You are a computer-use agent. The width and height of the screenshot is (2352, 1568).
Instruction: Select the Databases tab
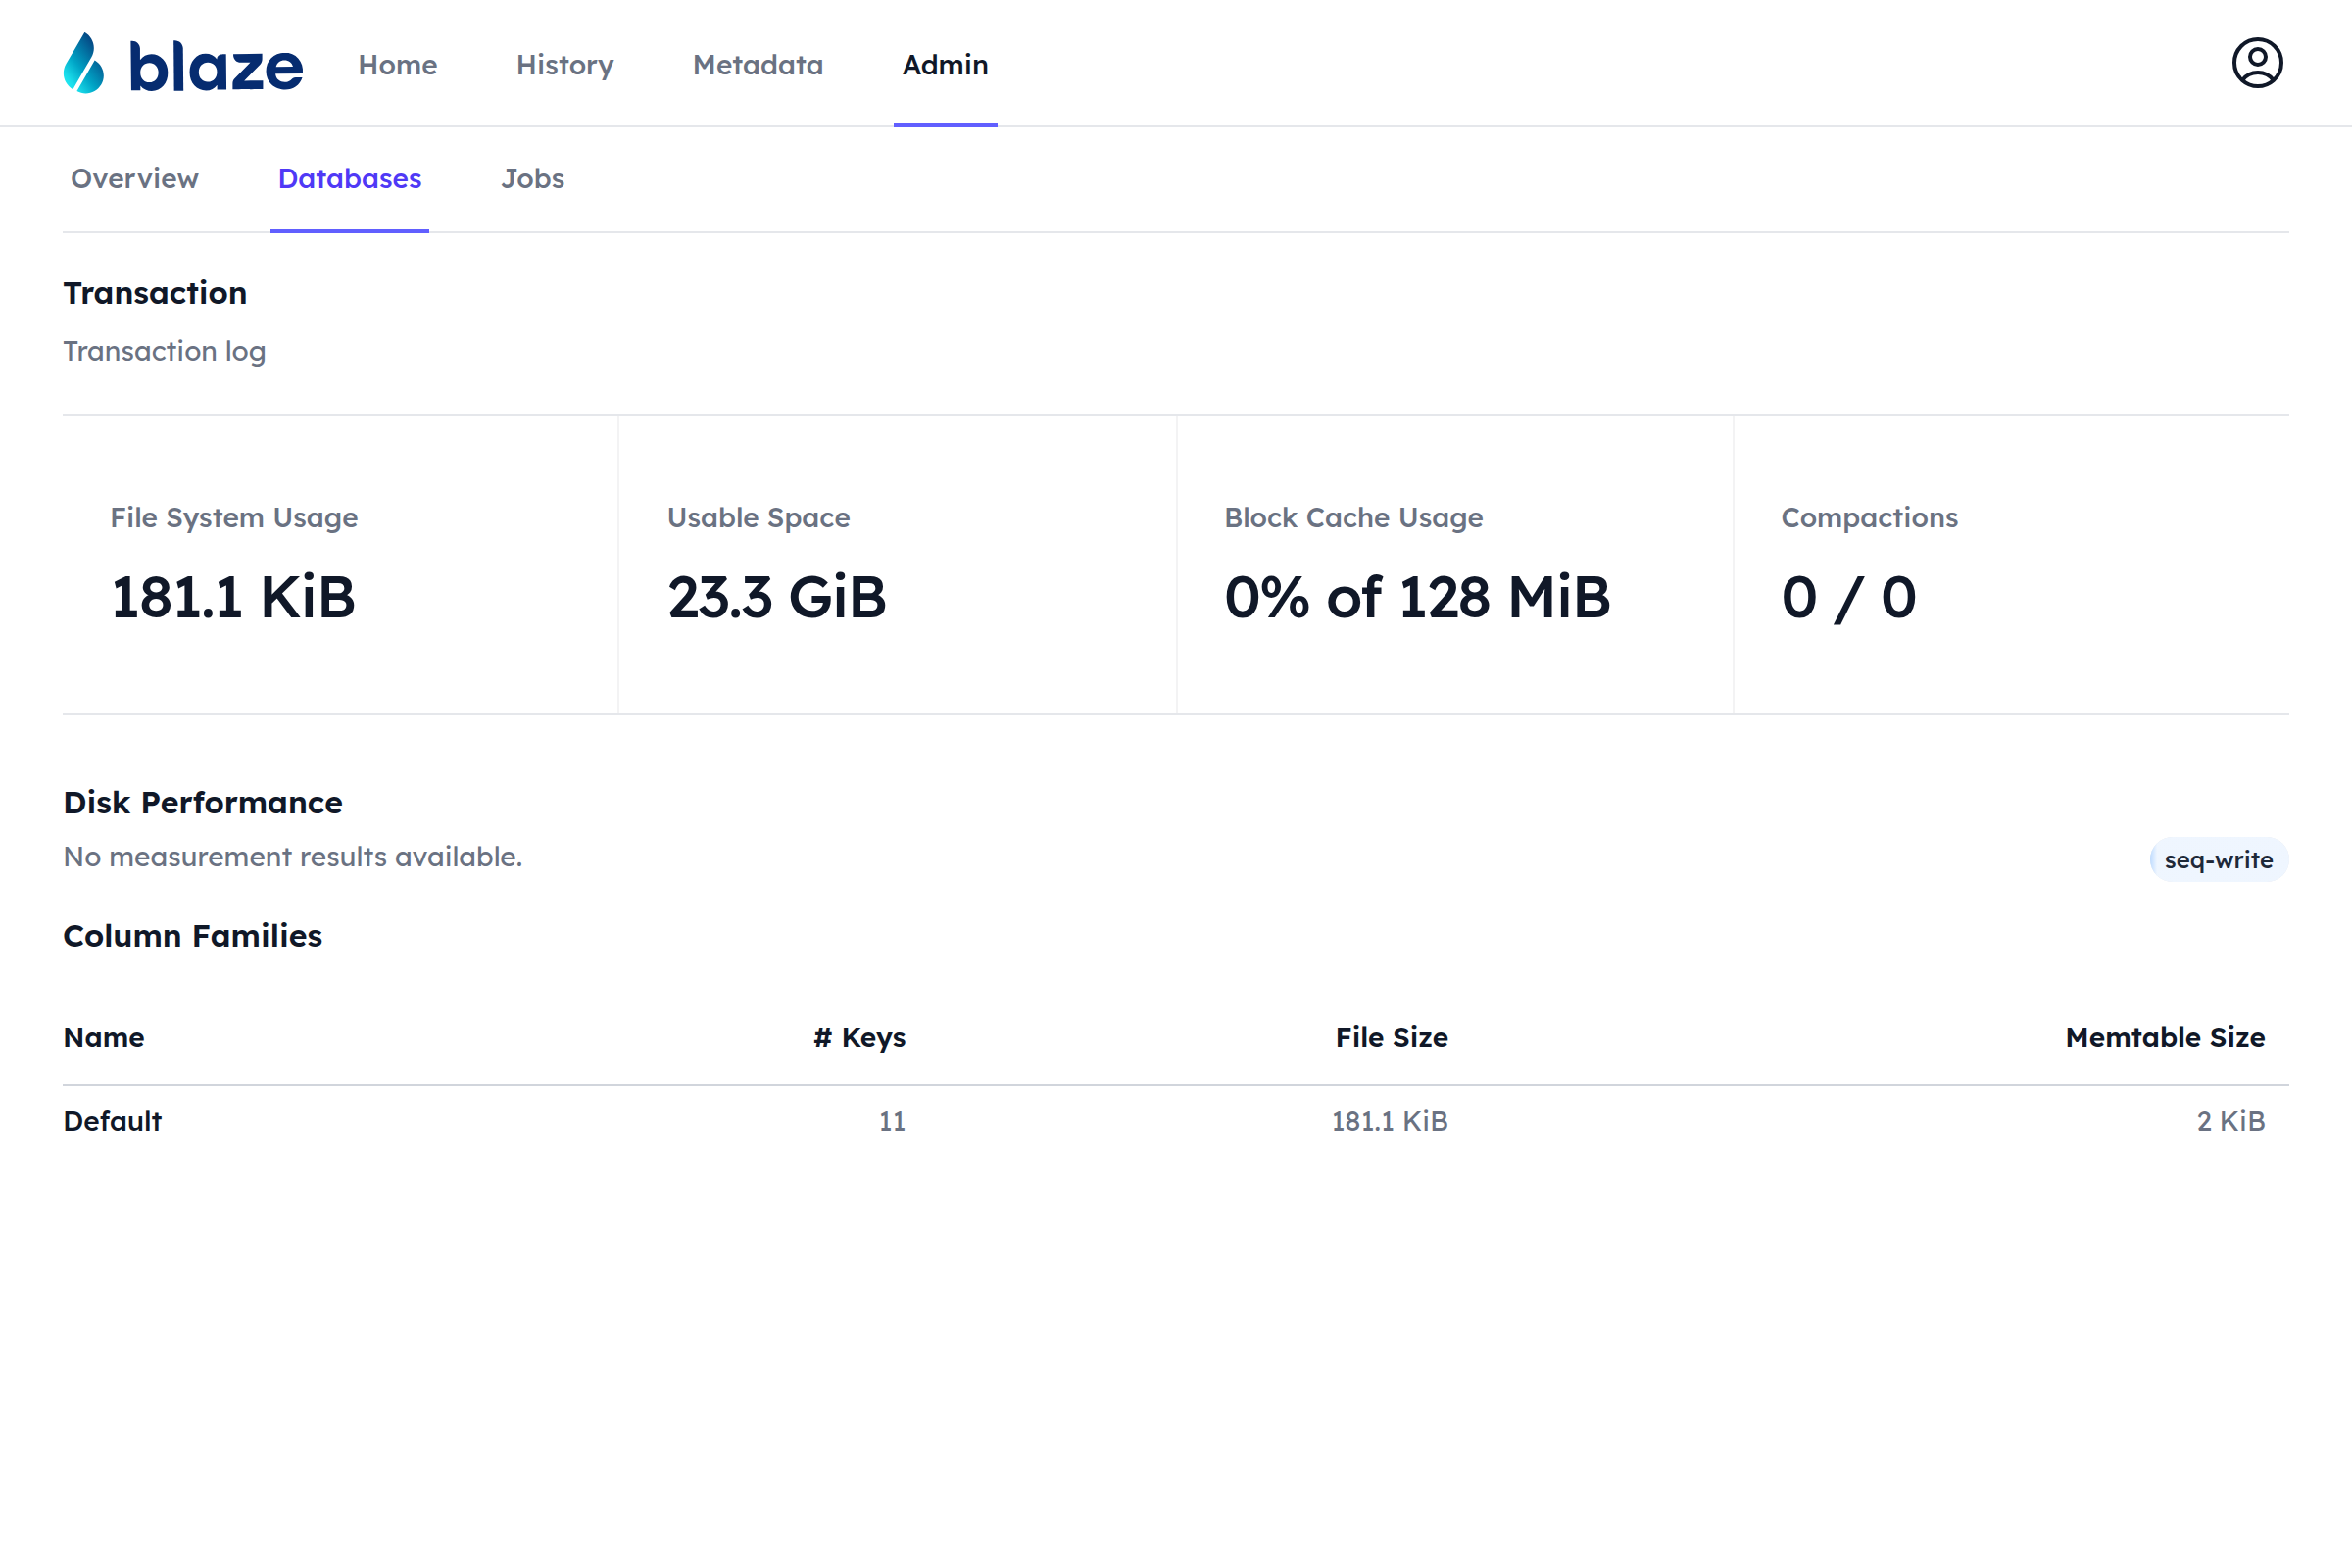click(350, 178)
